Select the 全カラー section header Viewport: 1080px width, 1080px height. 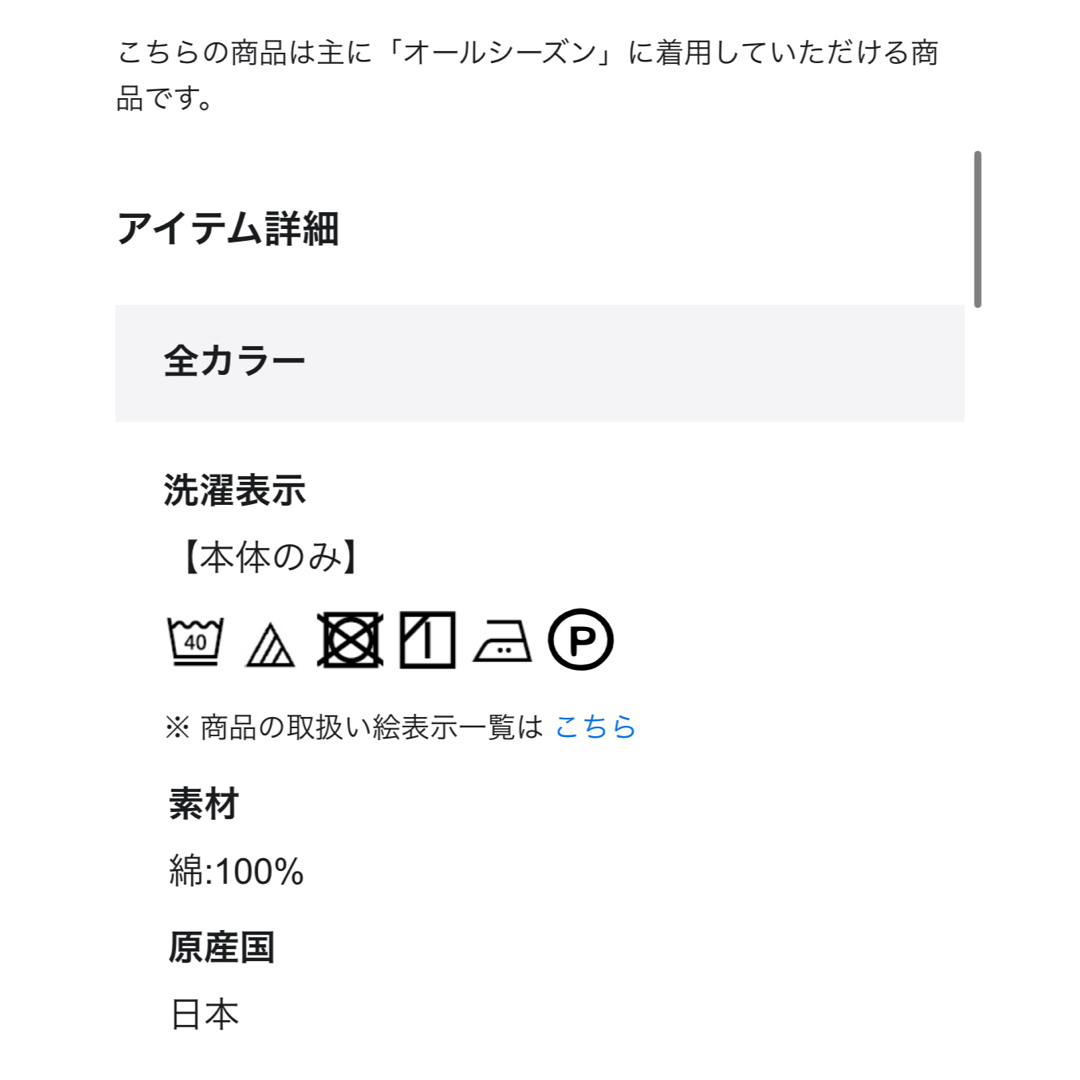[540, 363]
